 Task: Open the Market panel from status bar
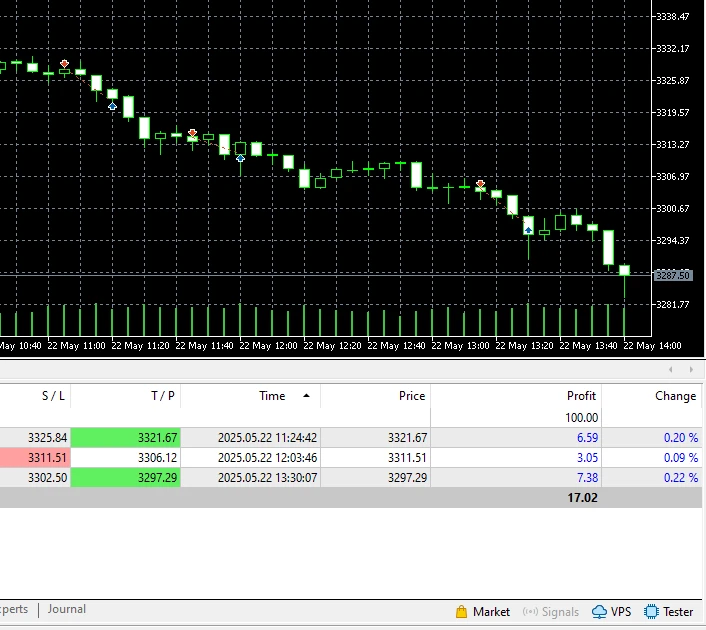[x=482, y=611]
